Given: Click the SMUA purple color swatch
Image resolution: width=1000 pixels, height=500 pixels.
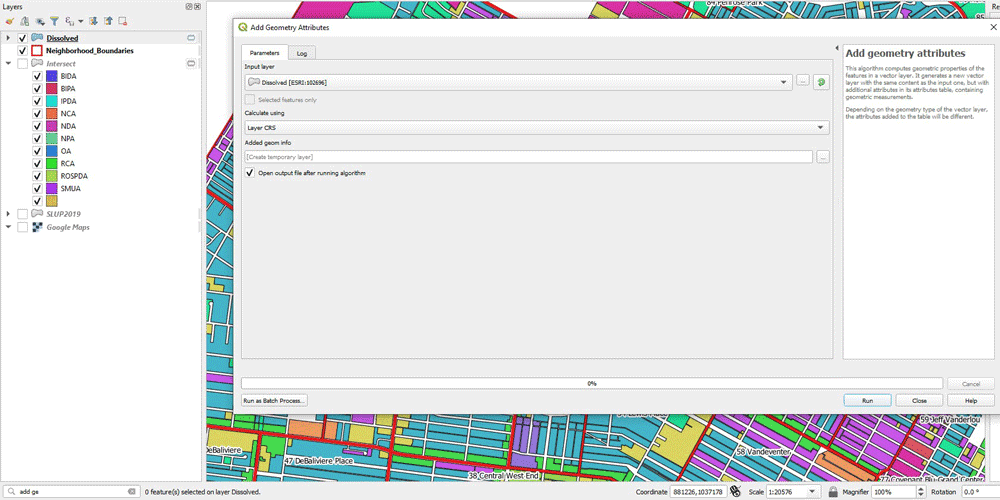Looking at the screenshot, I should click(52, 189).
